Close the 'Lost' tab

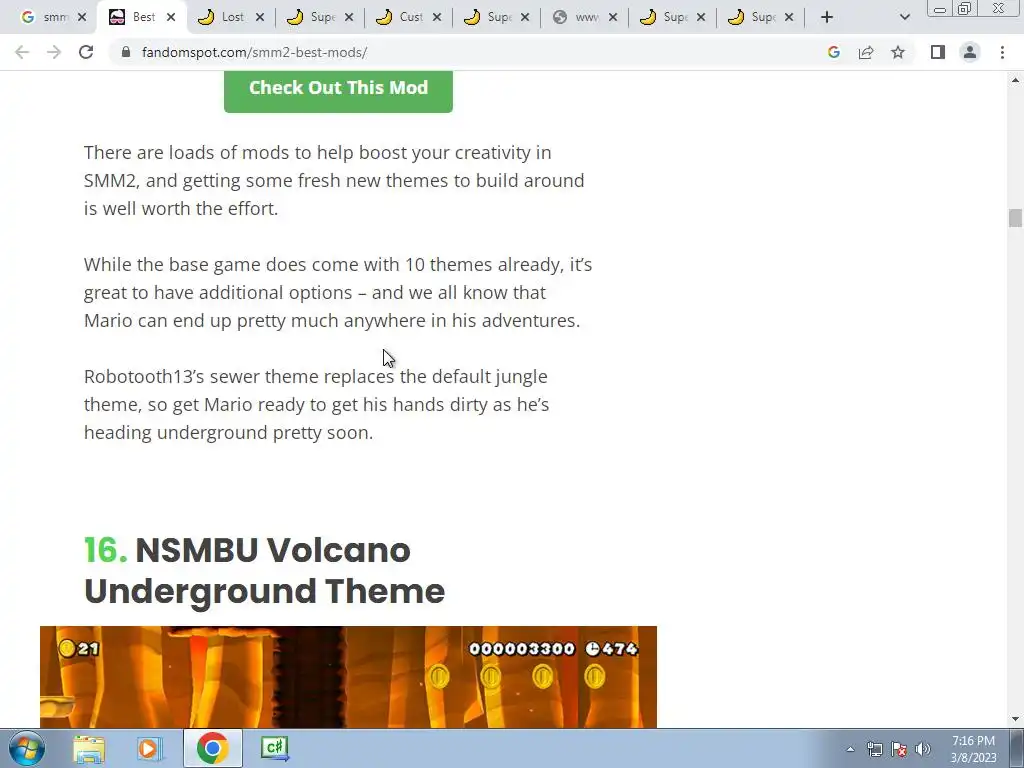260,17
